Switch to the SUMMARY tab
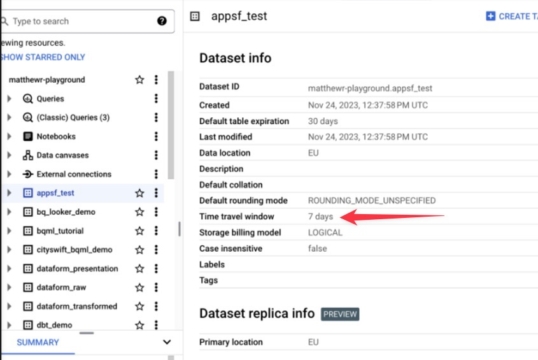Screen dimensions: 538x360 tap(38, 342)
